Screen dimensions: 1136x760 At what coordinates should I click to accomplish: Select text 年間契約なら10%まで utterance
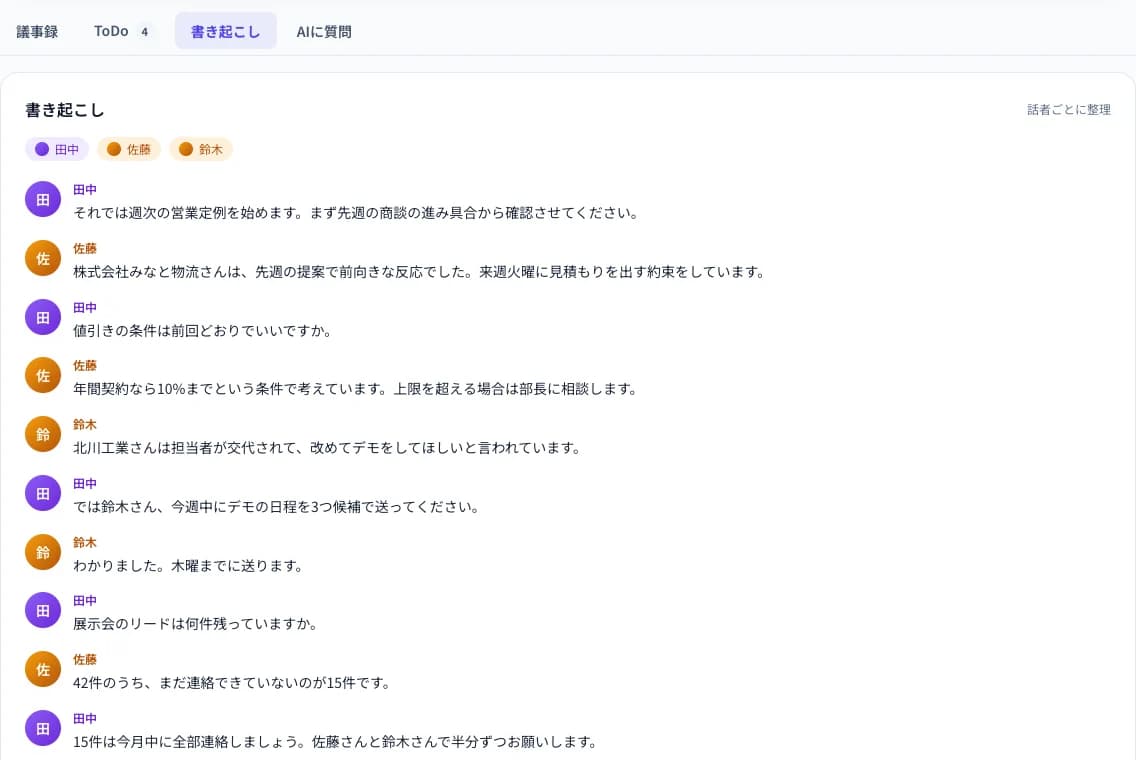355,389
